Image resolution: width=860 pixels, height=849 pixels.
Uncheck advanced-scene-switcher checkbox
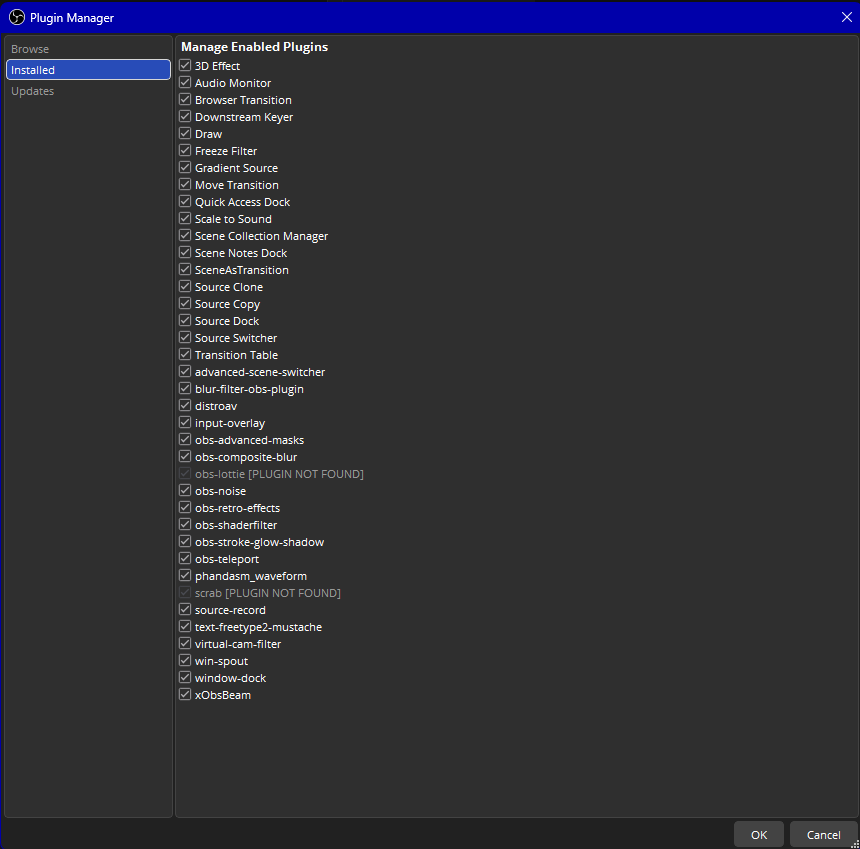click(185, 372)
